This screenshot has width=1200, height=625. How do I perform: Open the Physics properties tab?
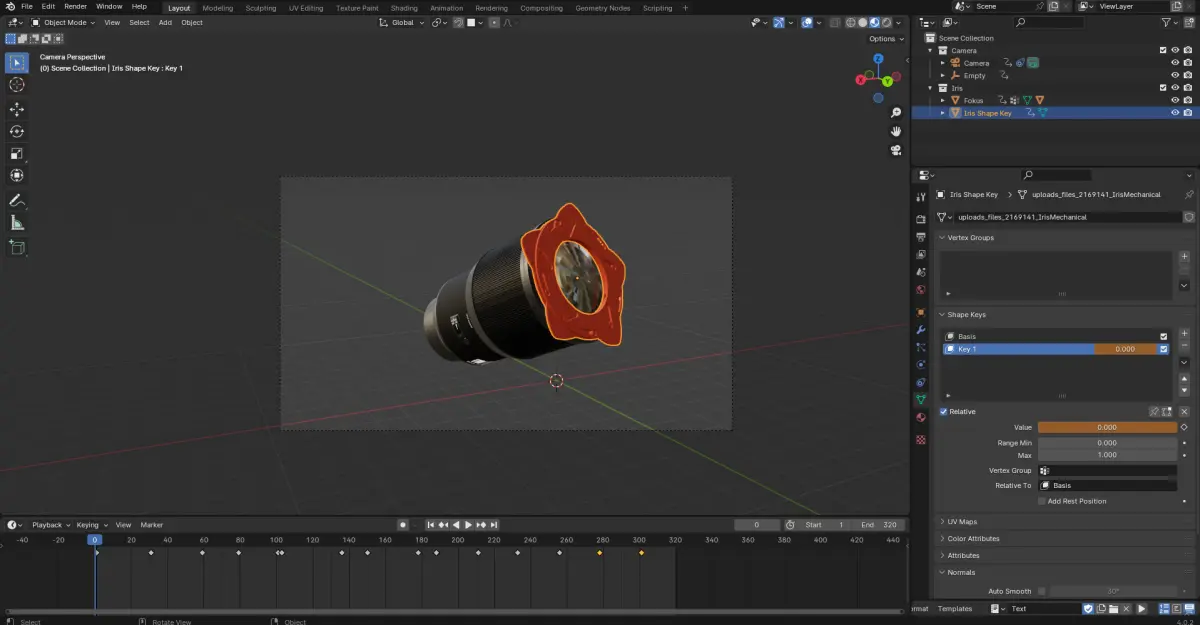point(921,365)
